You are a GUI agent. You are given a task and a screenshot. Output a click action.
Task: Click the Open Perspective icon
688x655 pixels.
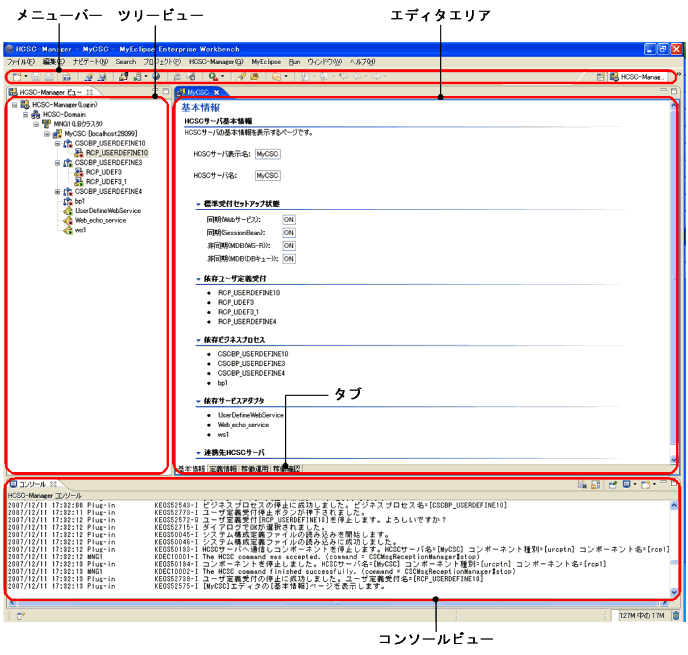pyautogui.click(x=601, y=77)
